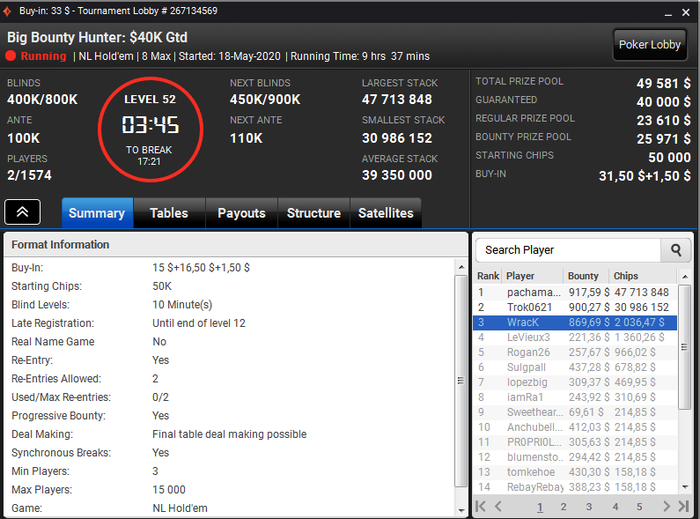
Task: Open the Structure tab
Action: click(313, 213)
